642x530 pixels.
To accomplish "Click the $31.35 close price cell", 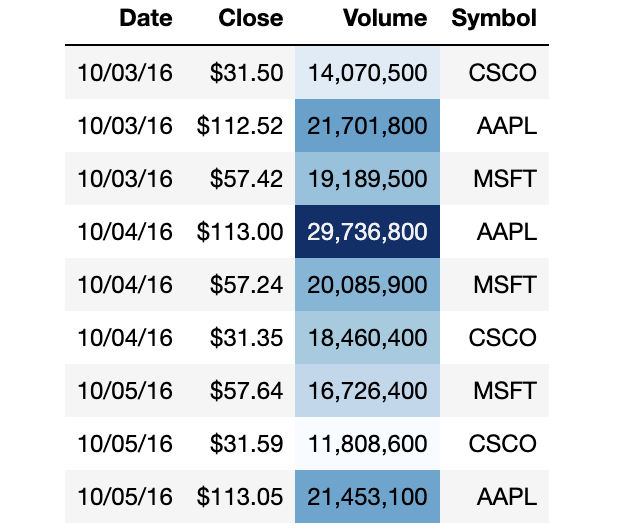I will click(x=247, y=338).
